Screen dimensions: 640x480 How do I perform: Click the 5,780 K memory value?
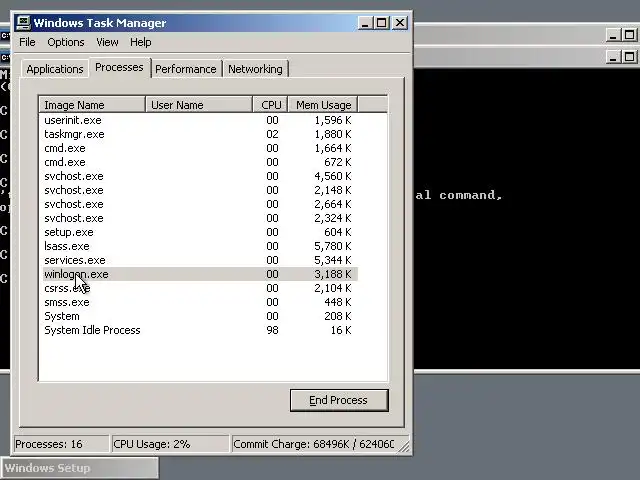point(332,246)
